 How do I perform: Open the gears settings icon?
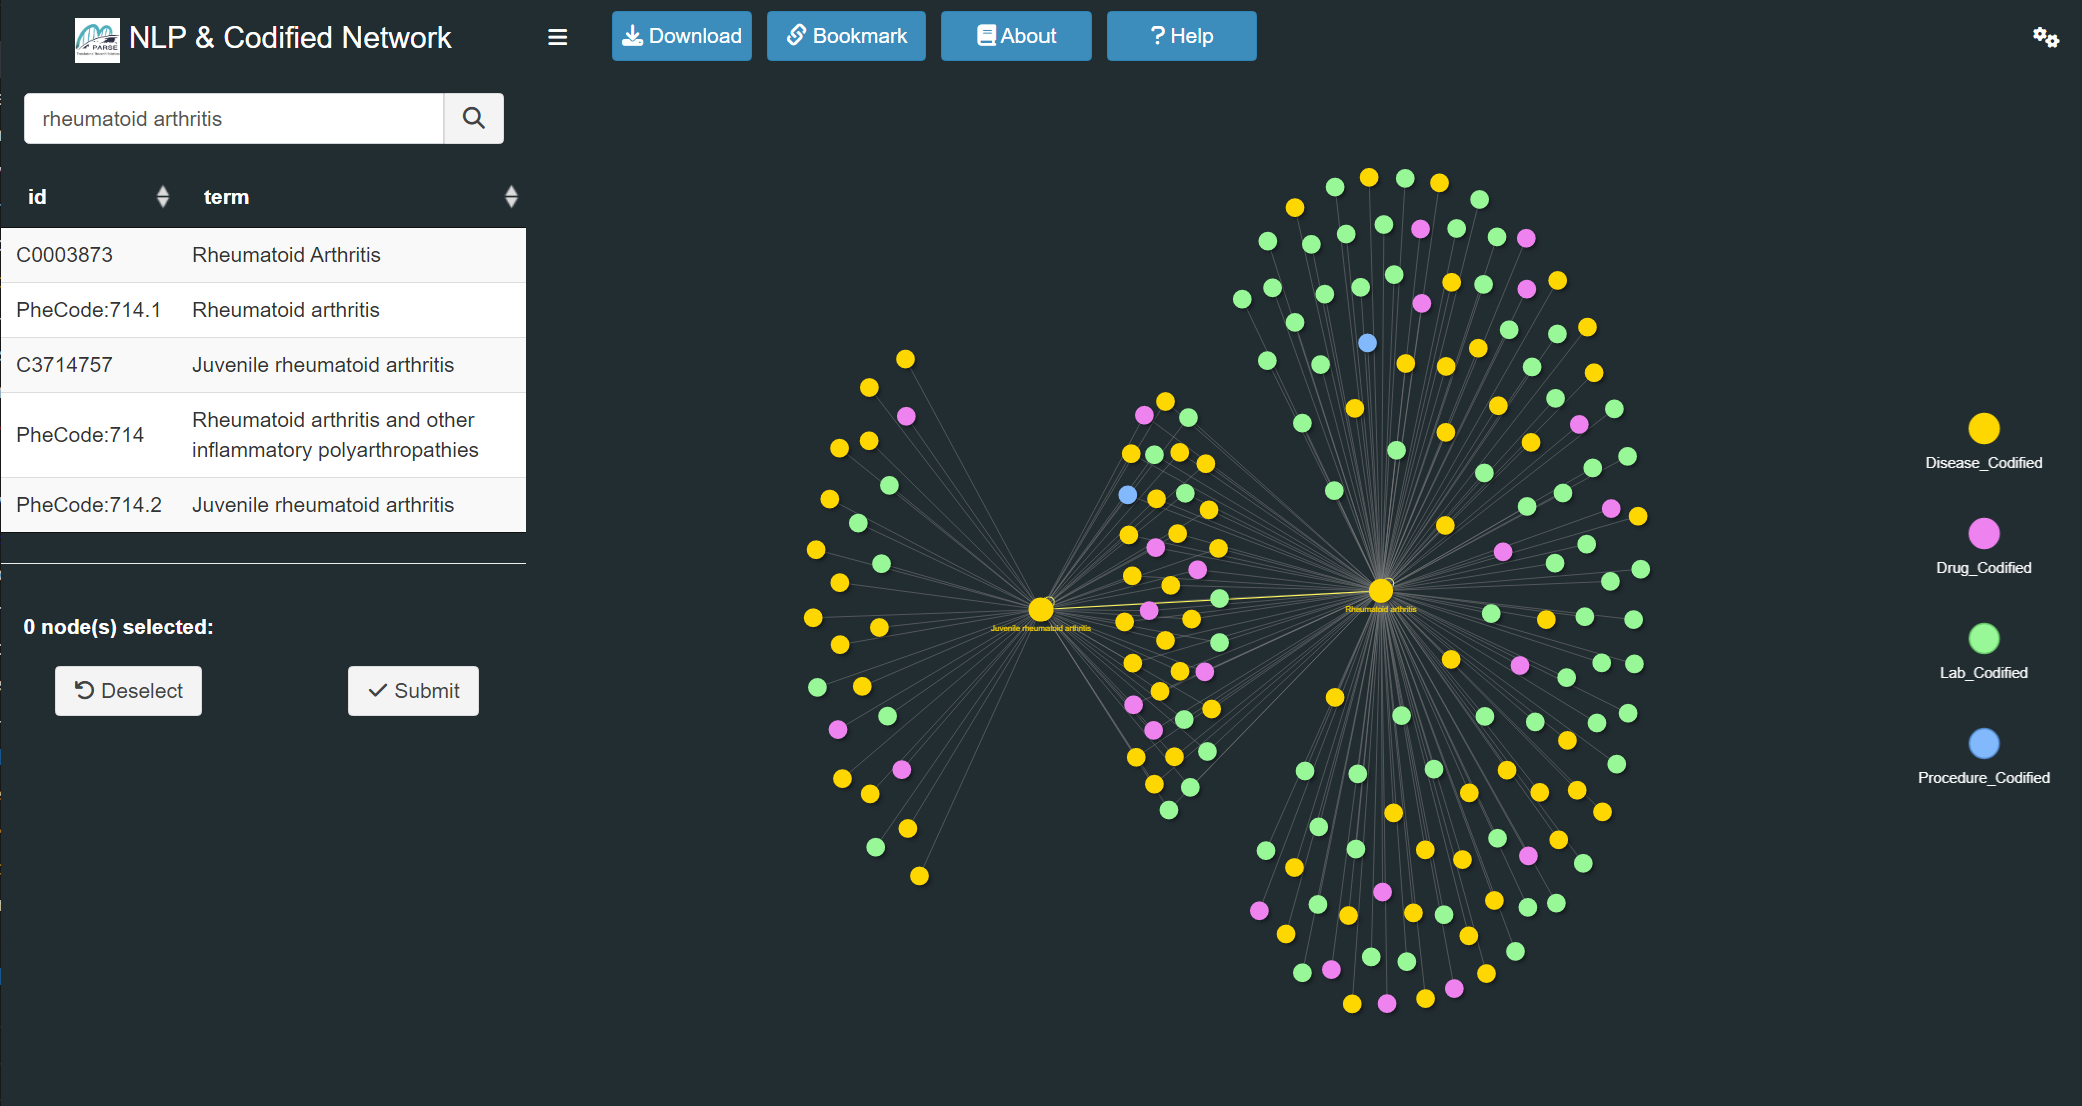coord(2045,38)
